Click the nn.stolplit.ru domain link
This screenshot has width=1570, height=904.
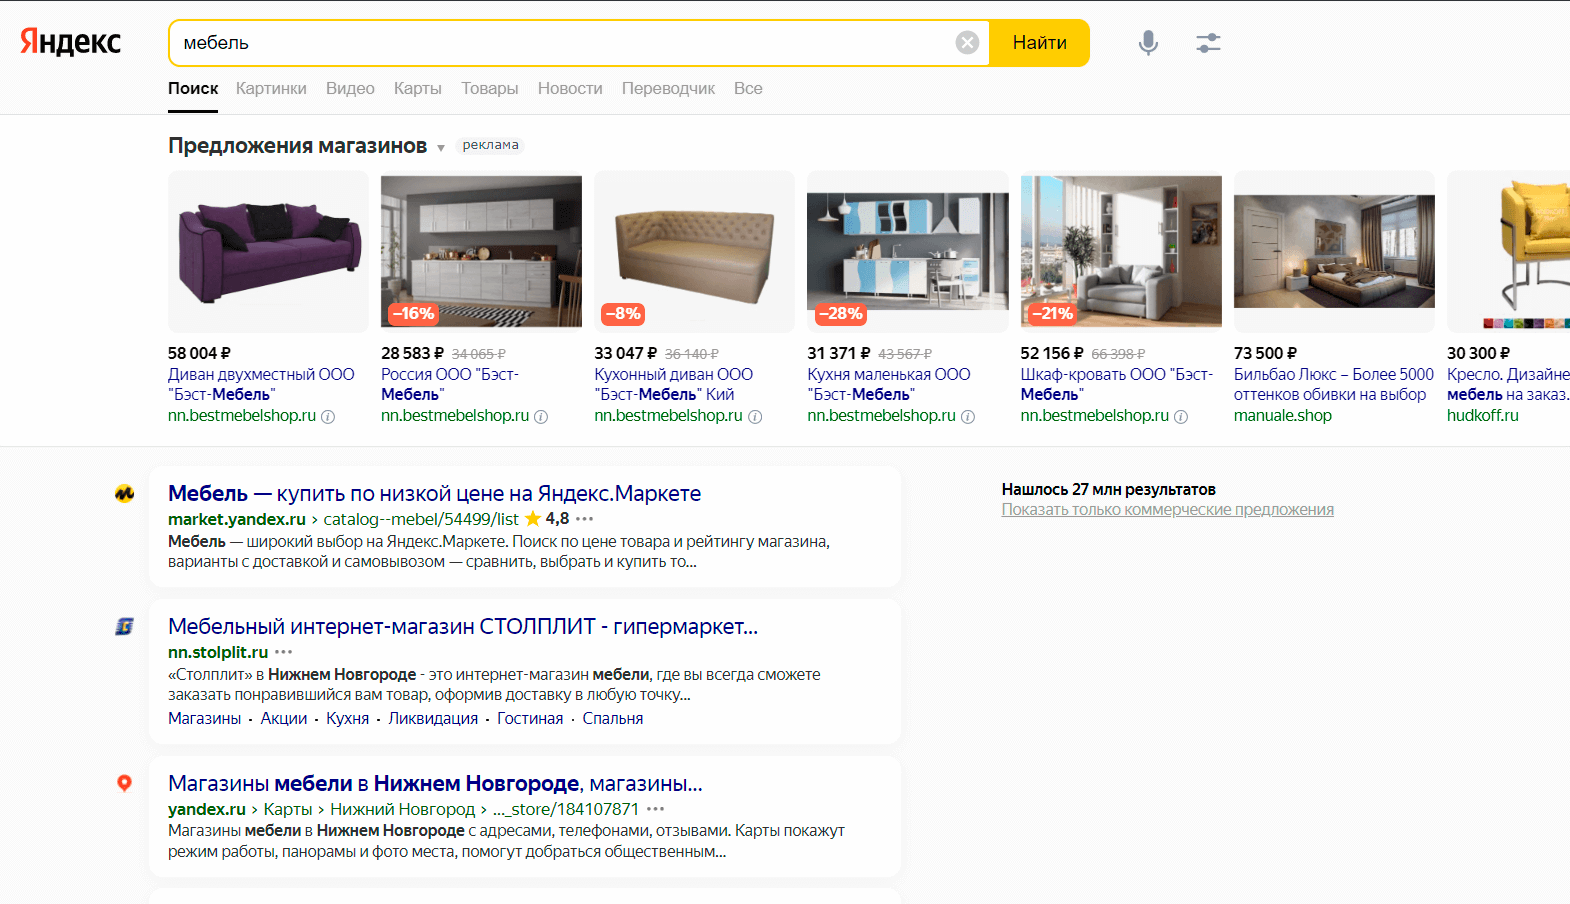218,652
